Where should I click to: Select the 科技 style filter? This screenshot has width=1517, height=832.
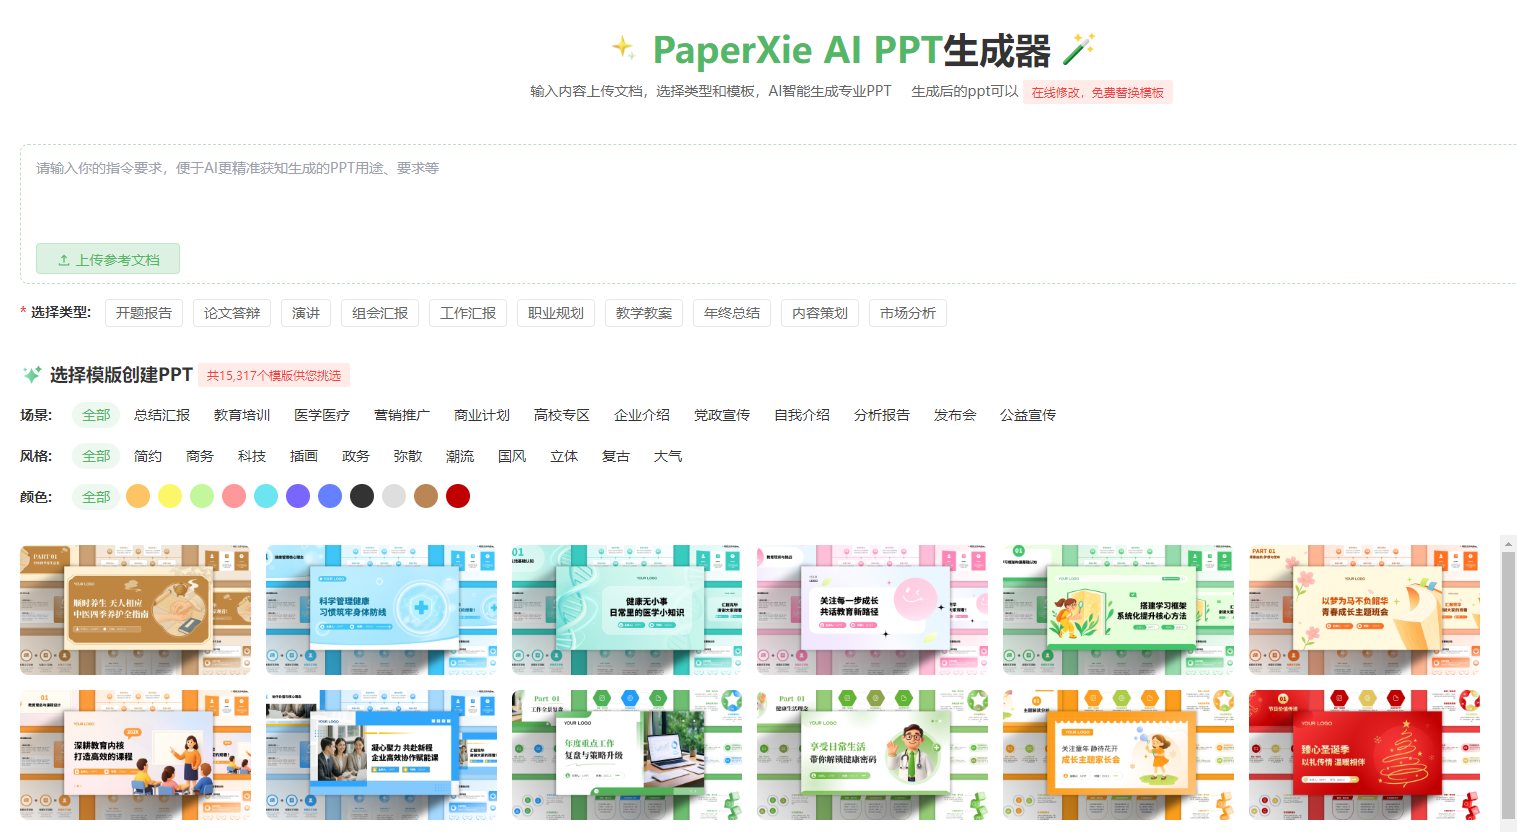[252, 456]
